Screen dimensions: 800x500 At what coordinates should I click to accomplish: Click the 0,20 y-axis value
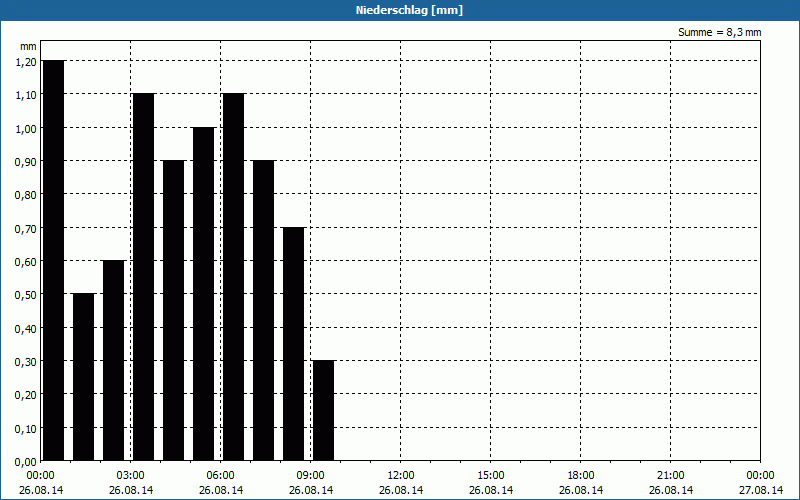(26, 394)
